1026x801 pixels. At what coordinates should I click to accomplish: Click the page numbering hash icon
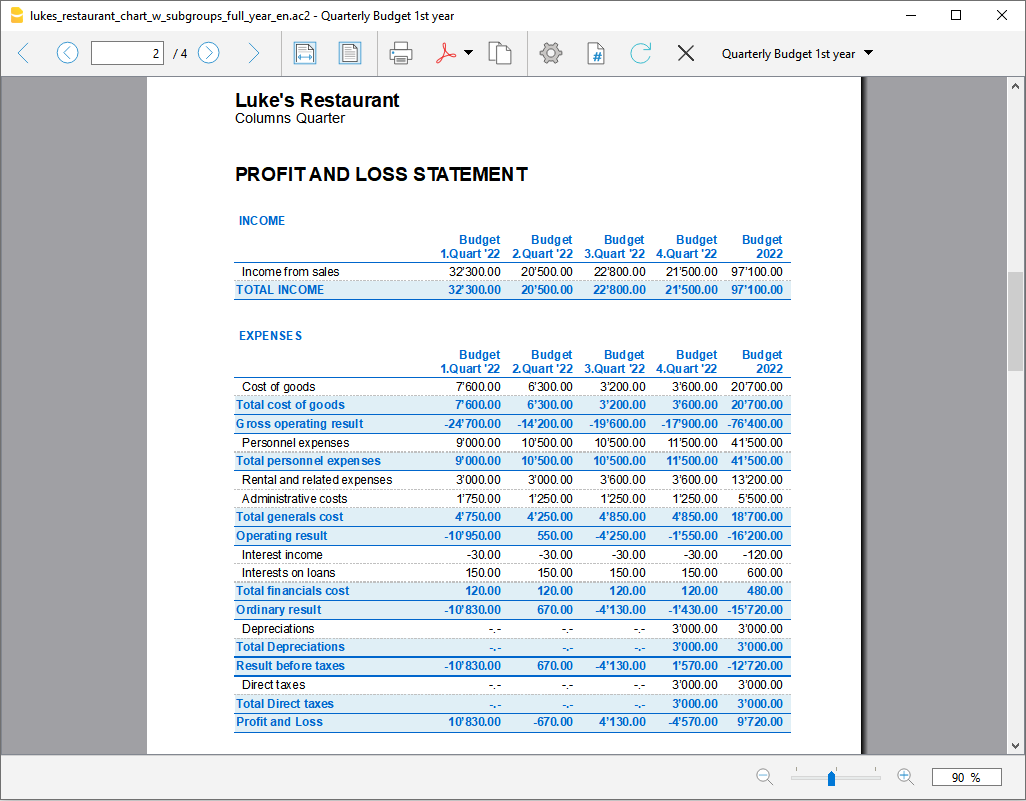click(595, 53)
